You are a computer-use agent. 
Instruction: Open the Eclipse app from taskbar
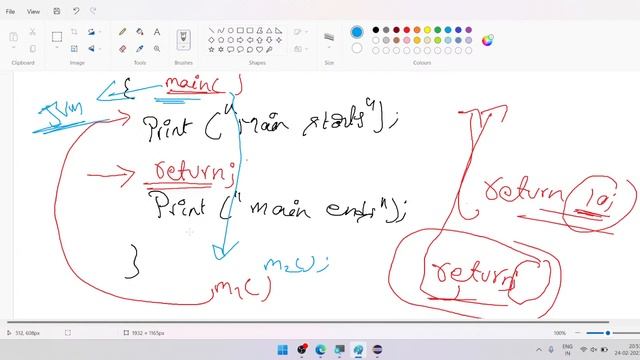click(377, 350)
